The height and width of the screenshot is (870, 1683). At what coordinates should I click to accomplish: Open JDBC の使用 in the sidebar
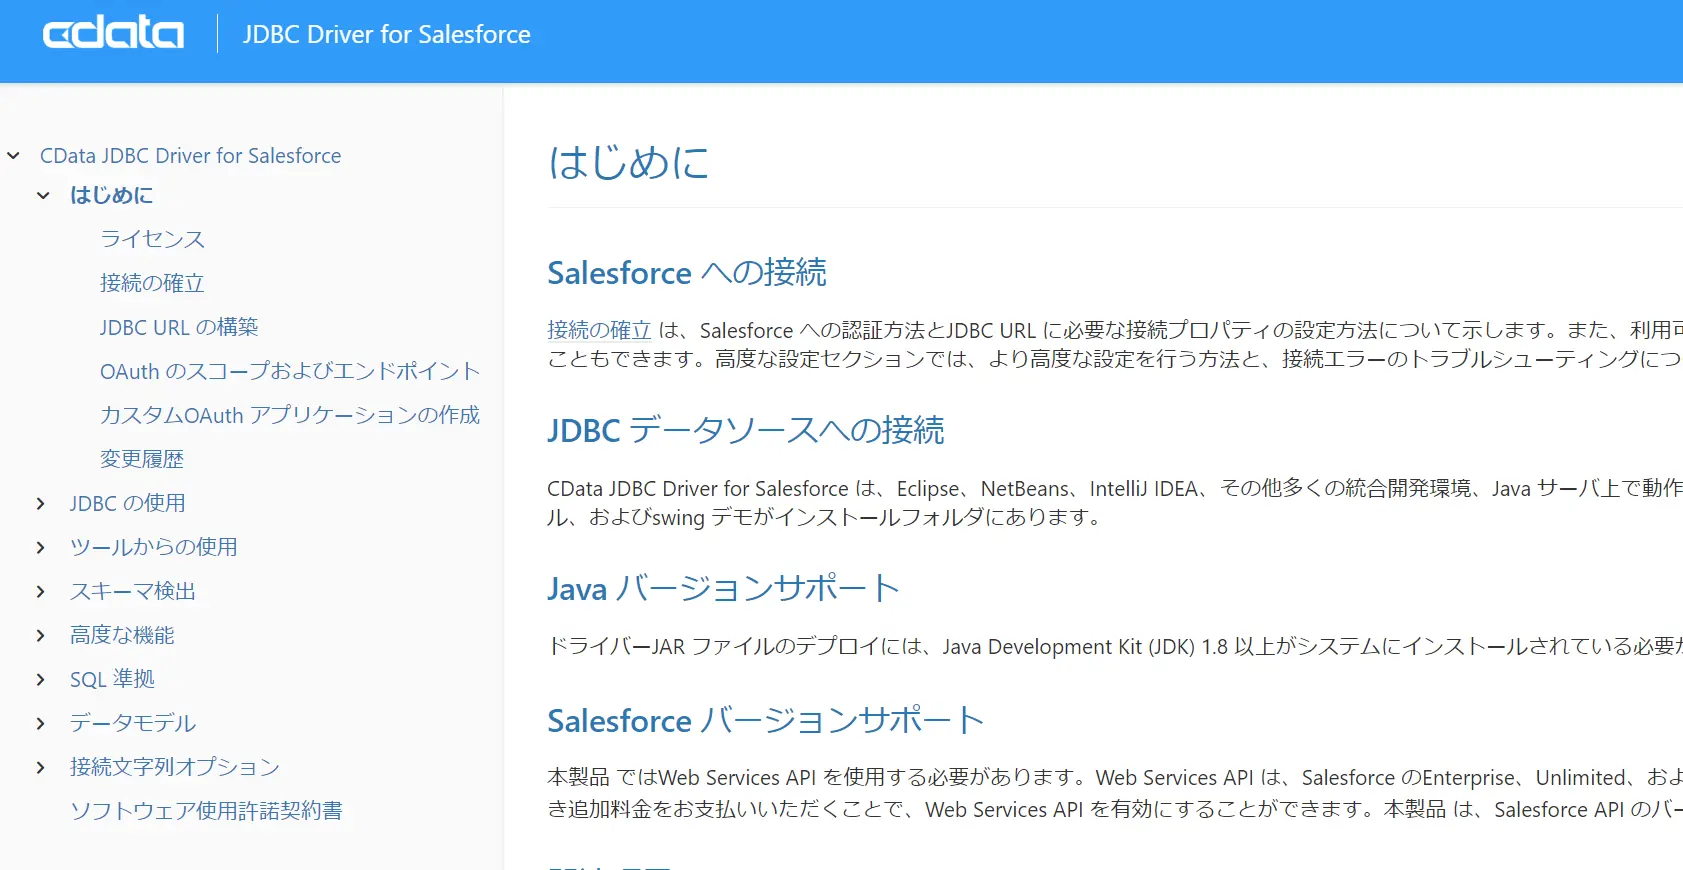point(128,503)
